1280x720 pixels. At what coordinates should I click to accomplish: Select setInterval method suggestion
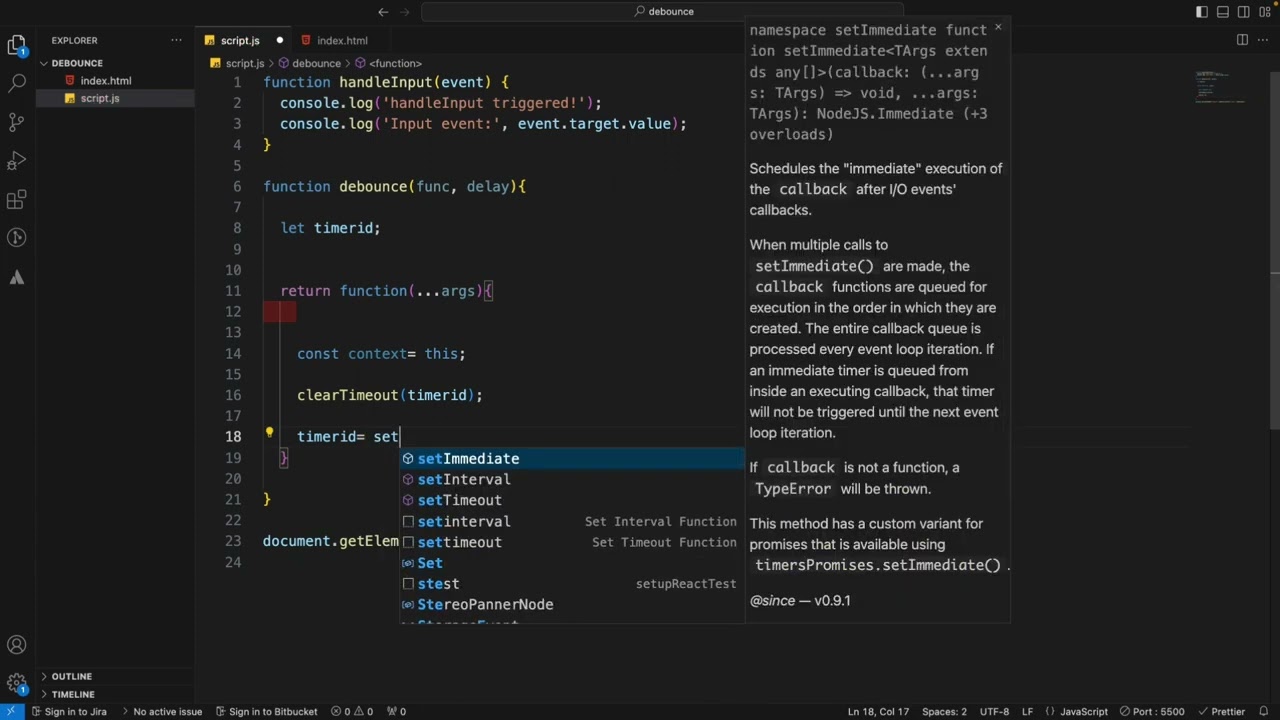point(572,479)
